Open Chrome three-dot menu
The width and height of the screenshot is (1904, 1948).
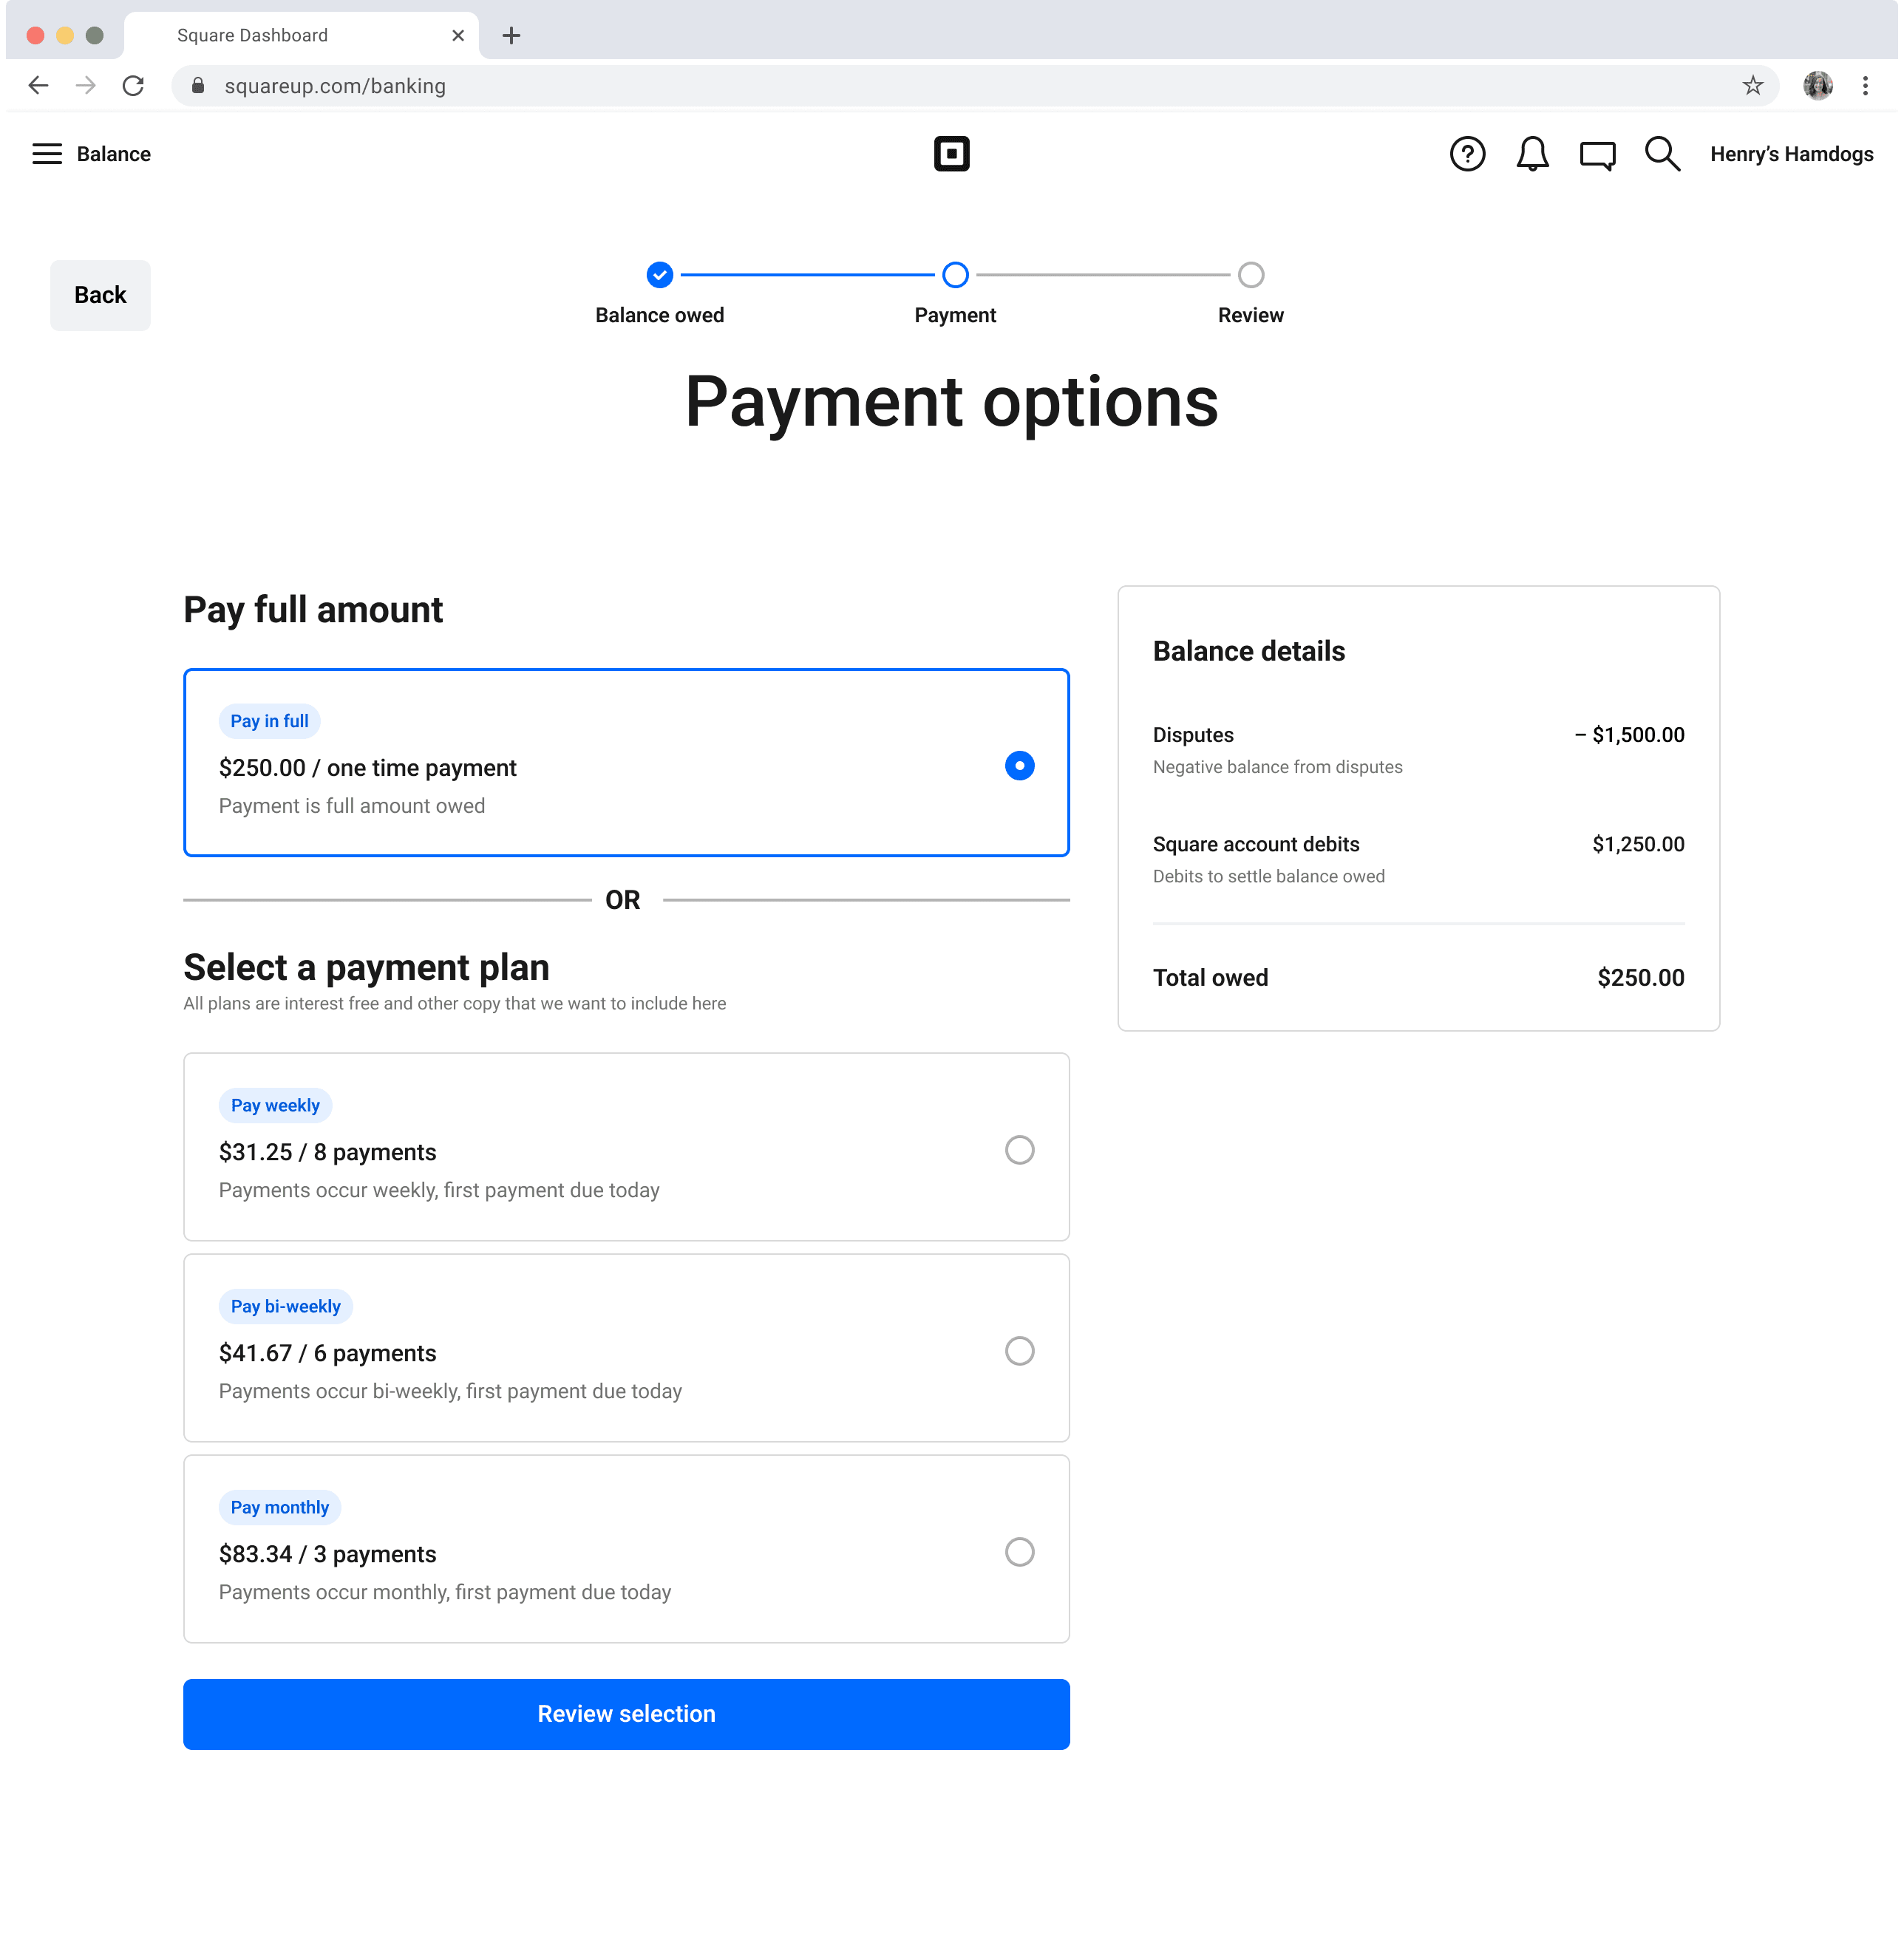click(1865, 86)
